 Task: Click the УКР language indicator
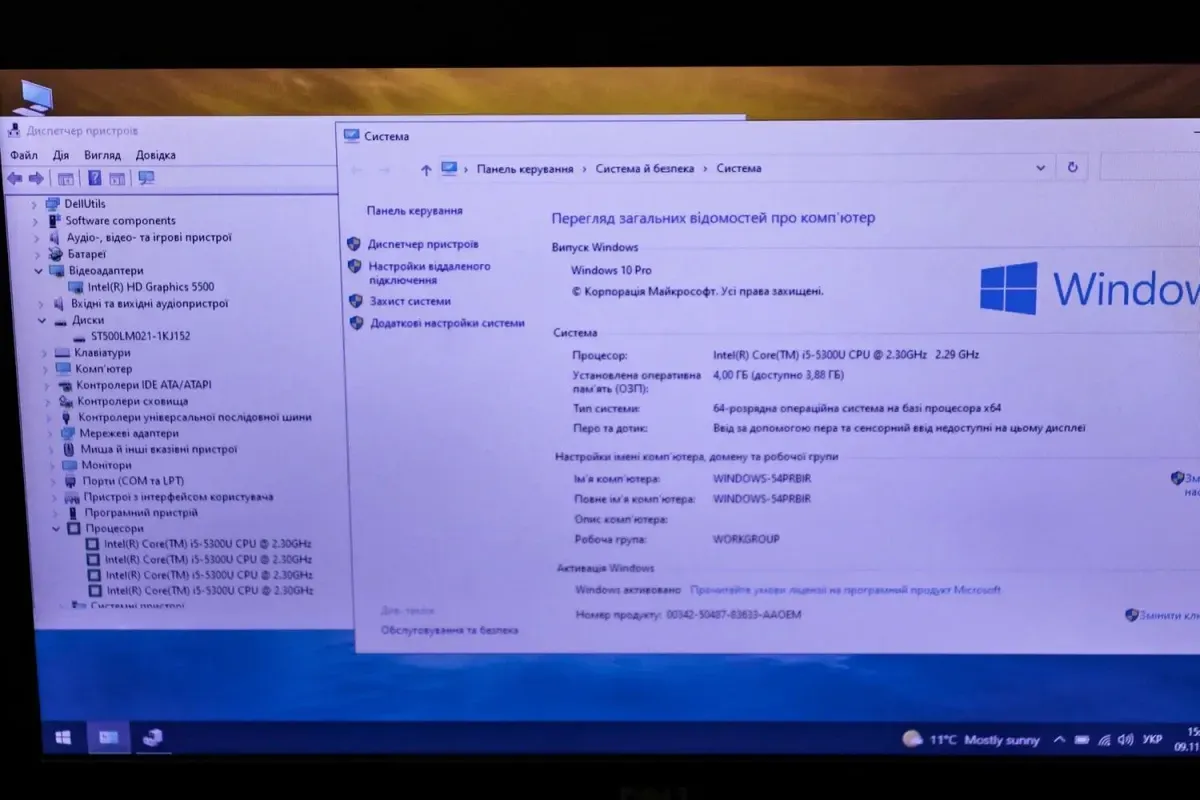tap(1152, 740)
